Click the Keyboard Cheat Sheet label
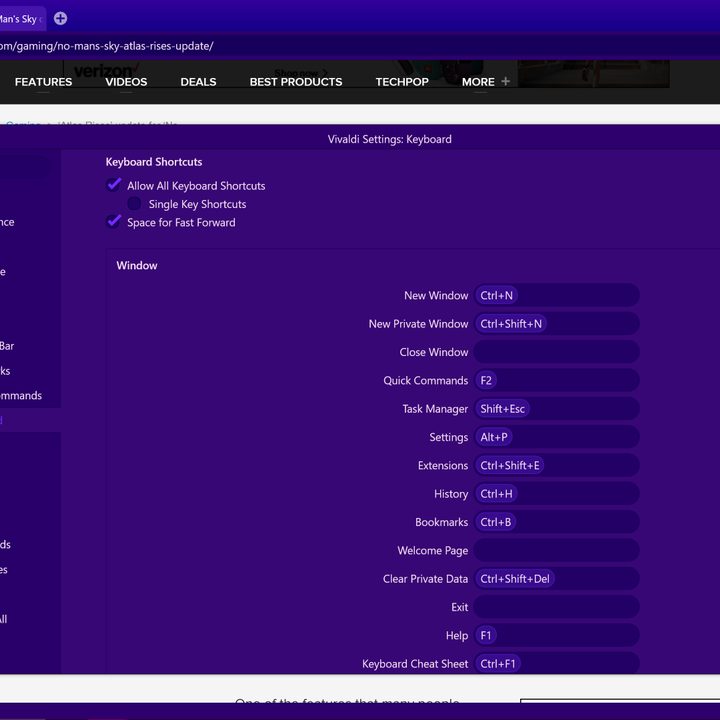Screen dimensions: 720x720 415,664
